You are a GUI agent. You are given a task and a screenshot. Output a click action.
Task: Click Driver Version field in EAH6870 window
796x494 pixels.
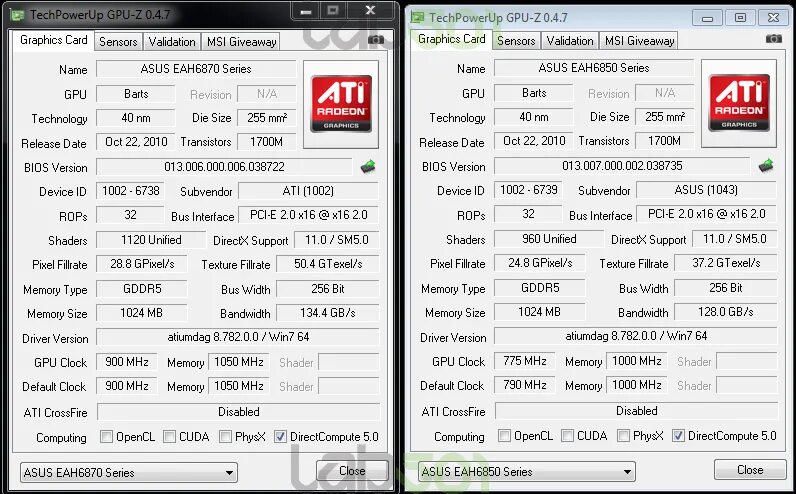238,337
